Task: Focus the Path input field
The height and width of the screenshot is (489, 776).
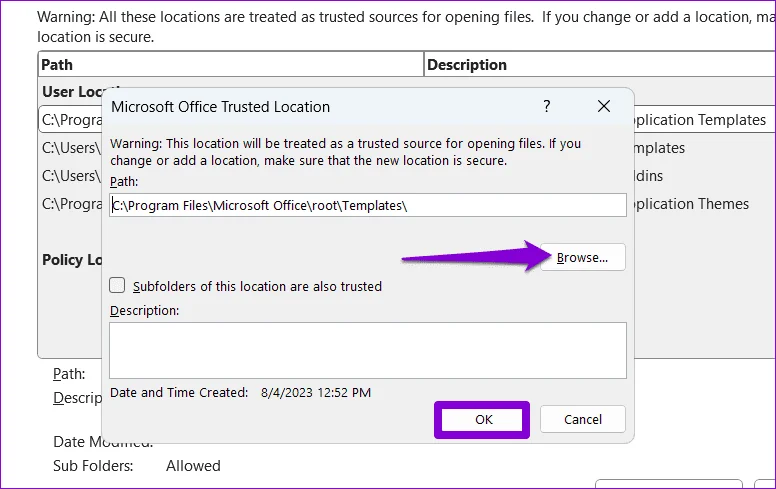Action: click(368, 205)
